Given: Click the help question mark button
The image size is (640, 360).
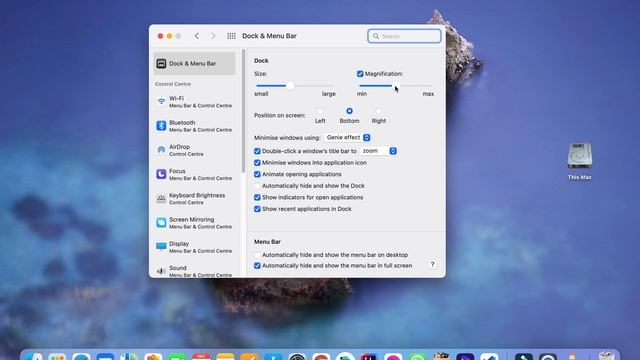Looking at the screenshot, I should pos(432,264).
